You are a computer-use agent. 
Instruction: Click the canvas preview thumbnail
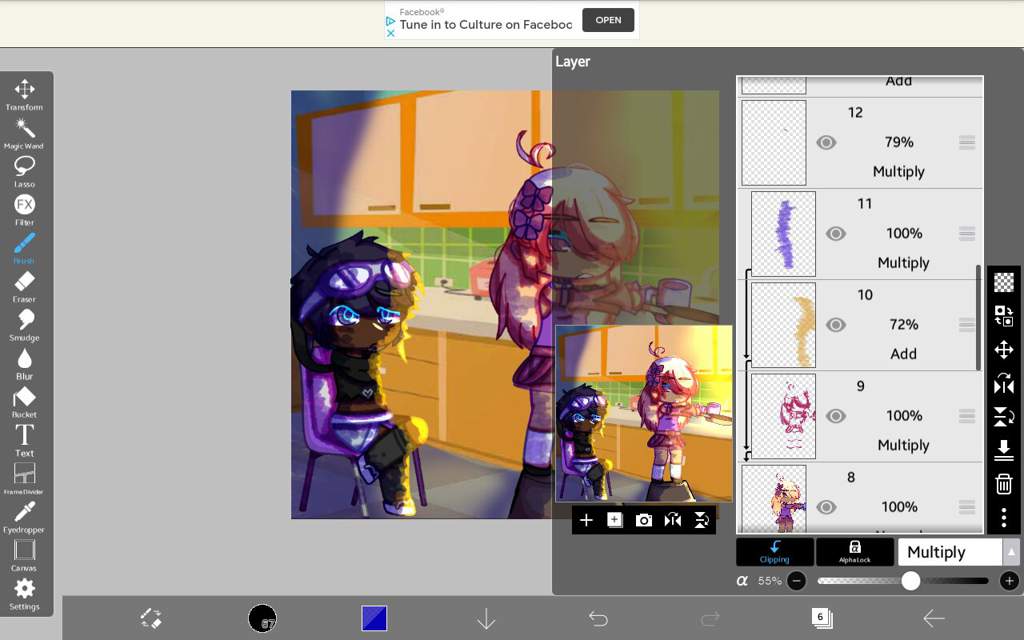(x=644, y=413)
